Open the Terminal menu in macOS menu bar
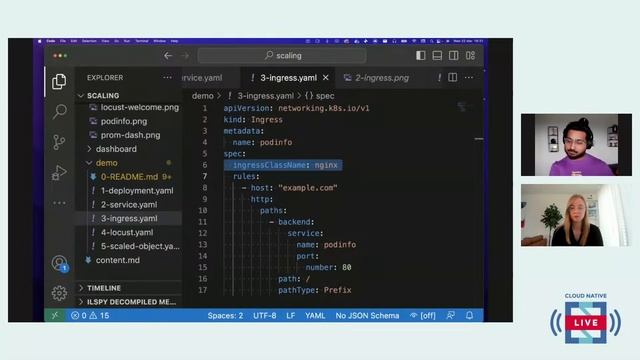Viewport: 640px width, 360px height. pos(142,41)
